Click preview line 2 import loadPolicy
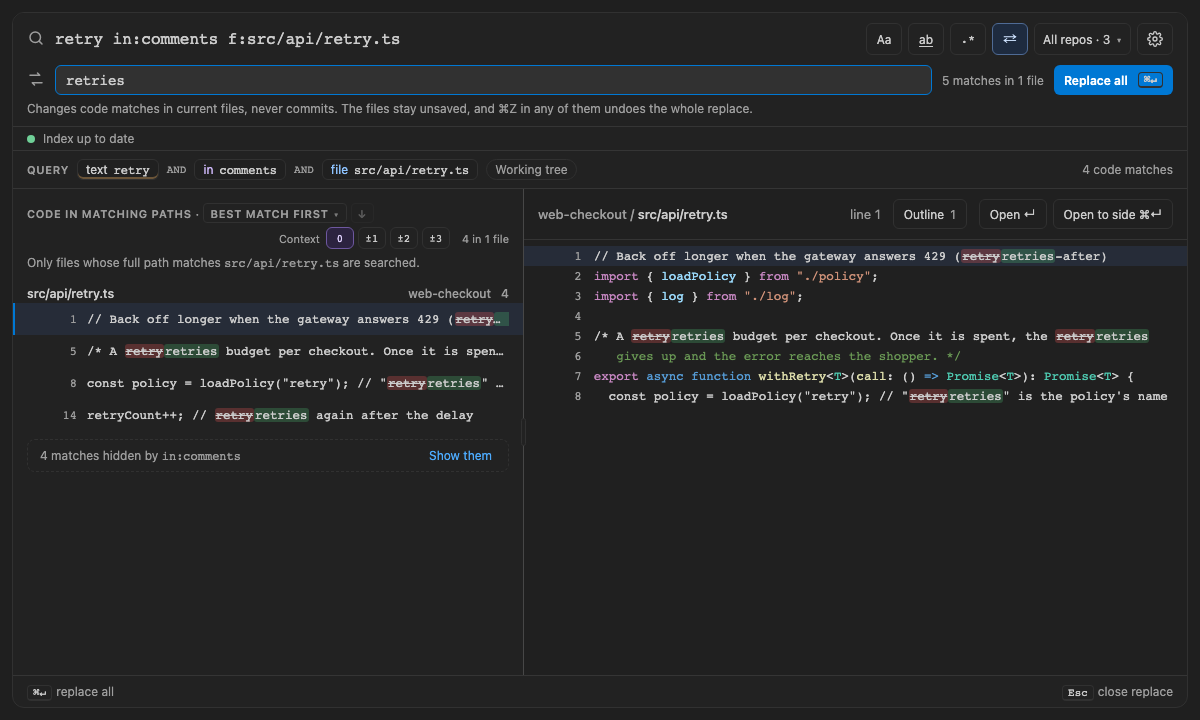The width and height of the screenshot is (1200, 720). click(856, 276)
